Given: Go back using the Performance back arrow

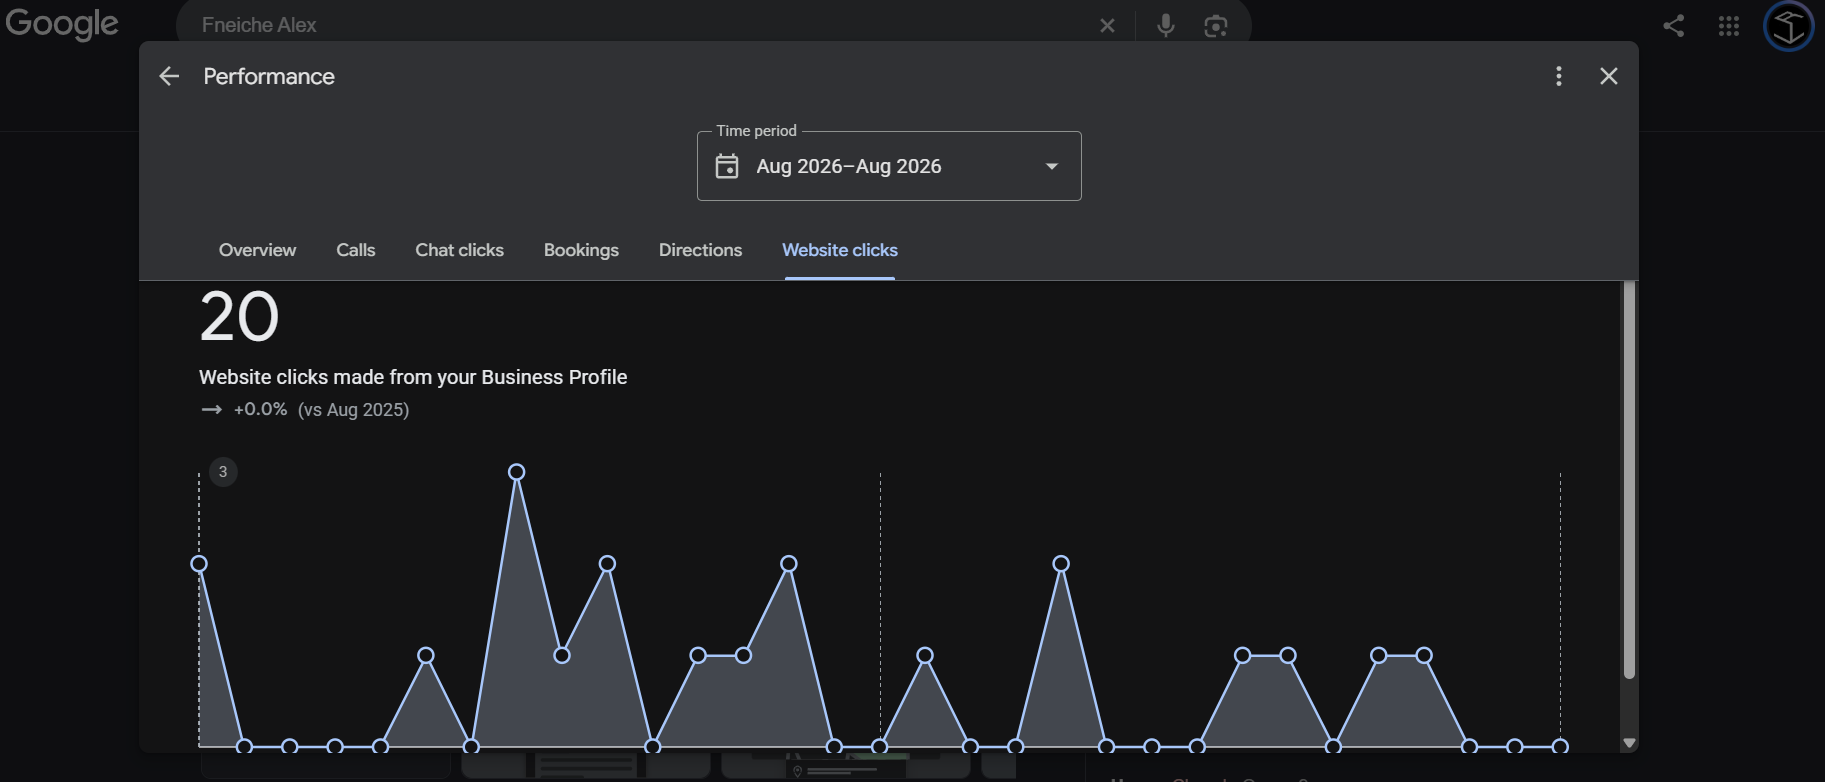Looking at the screenshot, I should click(169, 76).
